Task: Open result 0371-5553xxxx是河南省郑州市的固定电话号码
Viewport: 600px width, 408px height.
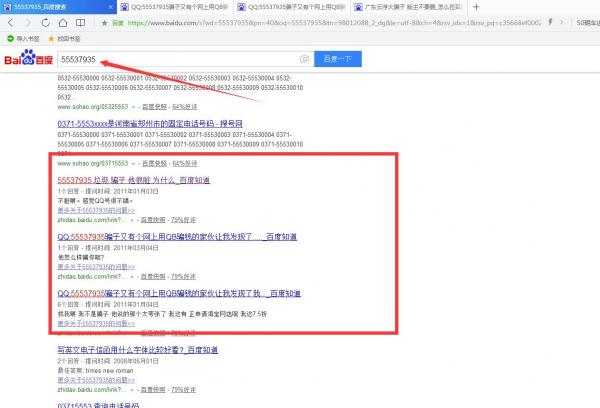Action: click(150, 124)
